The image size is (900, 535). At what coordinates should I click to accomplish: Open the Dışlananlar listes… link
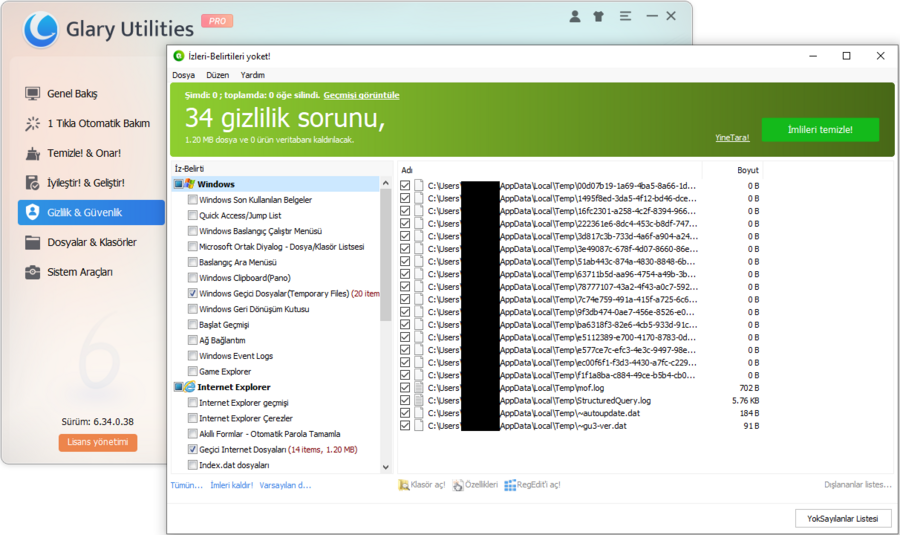click(x=858, y=485)
